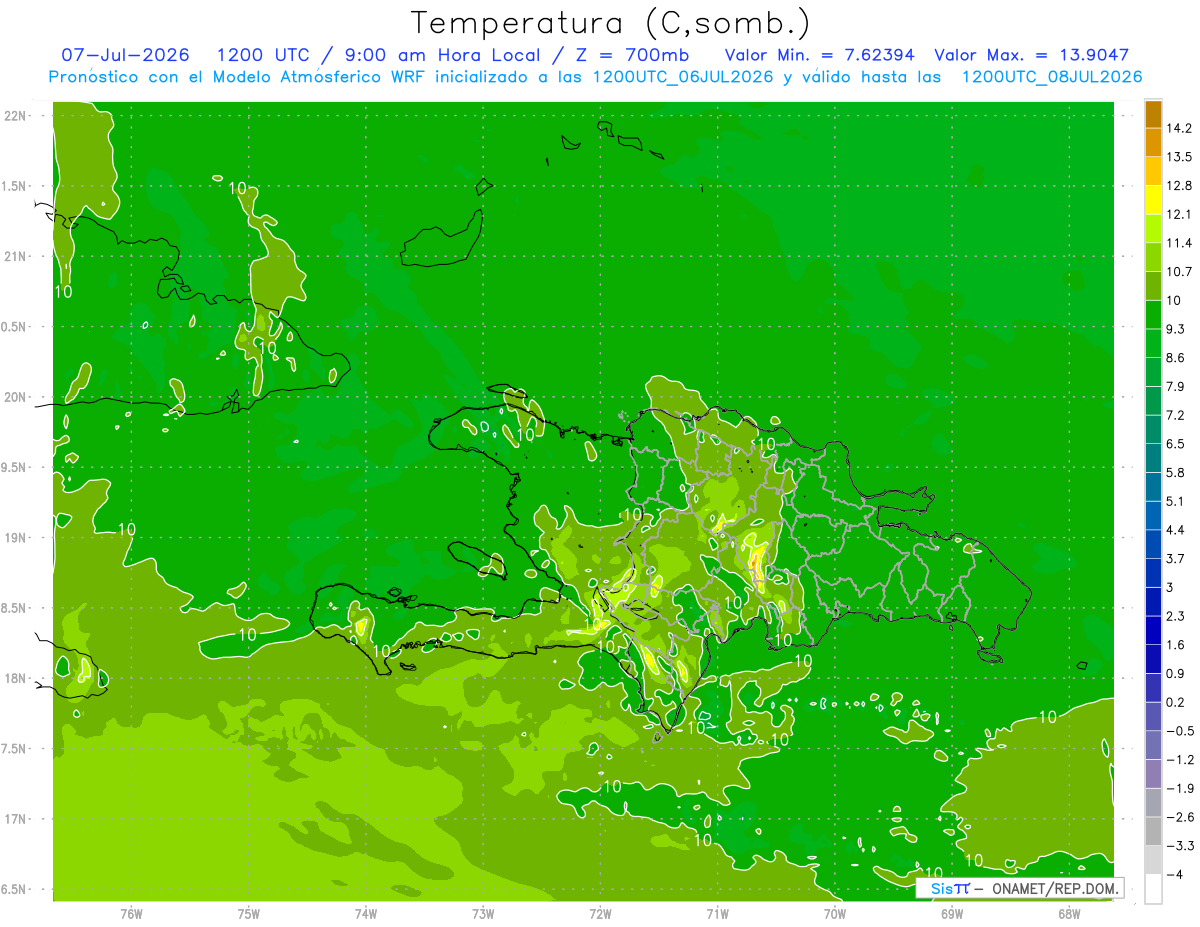Select 'Valor Min. = 7.62394' text

(819, 55)
